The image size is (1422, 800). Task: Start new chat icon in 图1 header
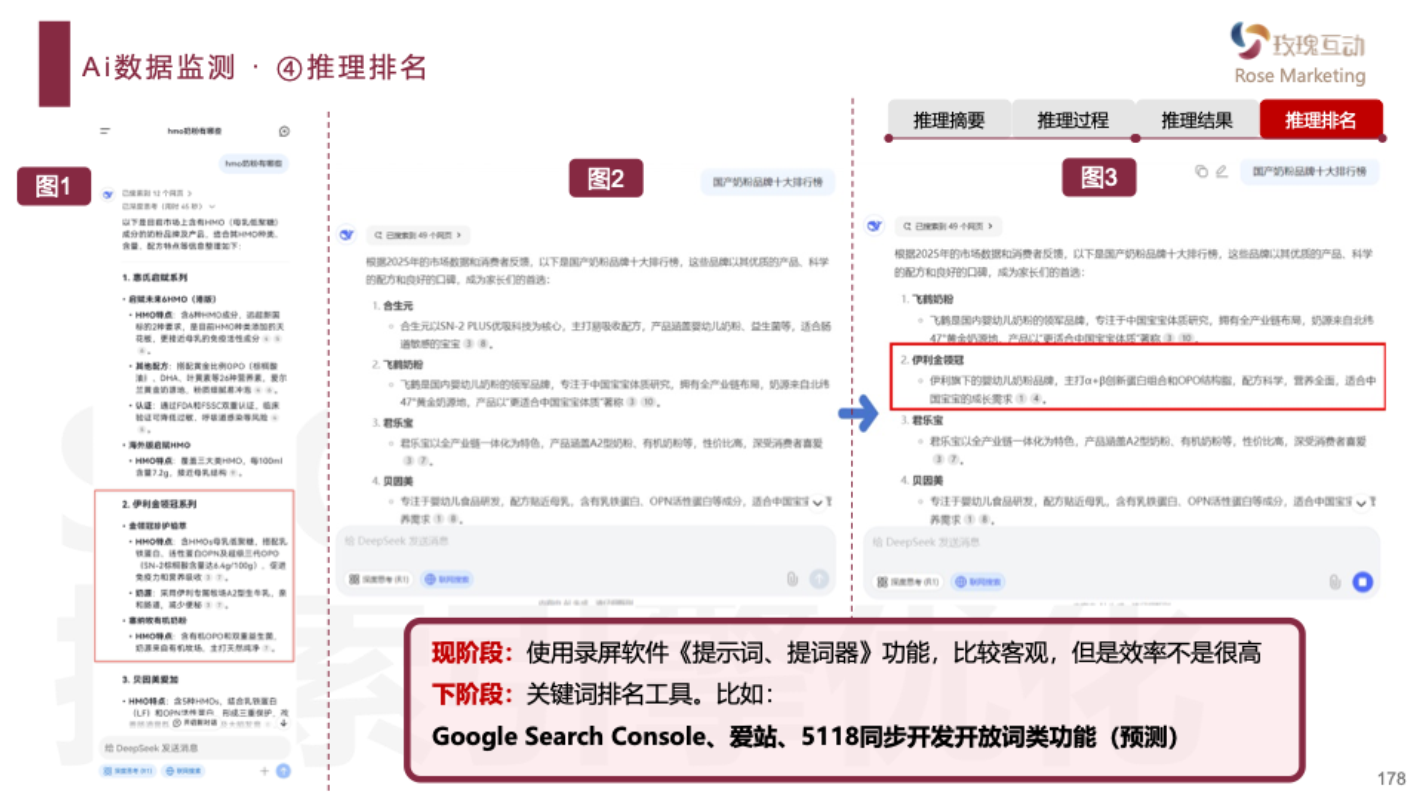(284, 131)
